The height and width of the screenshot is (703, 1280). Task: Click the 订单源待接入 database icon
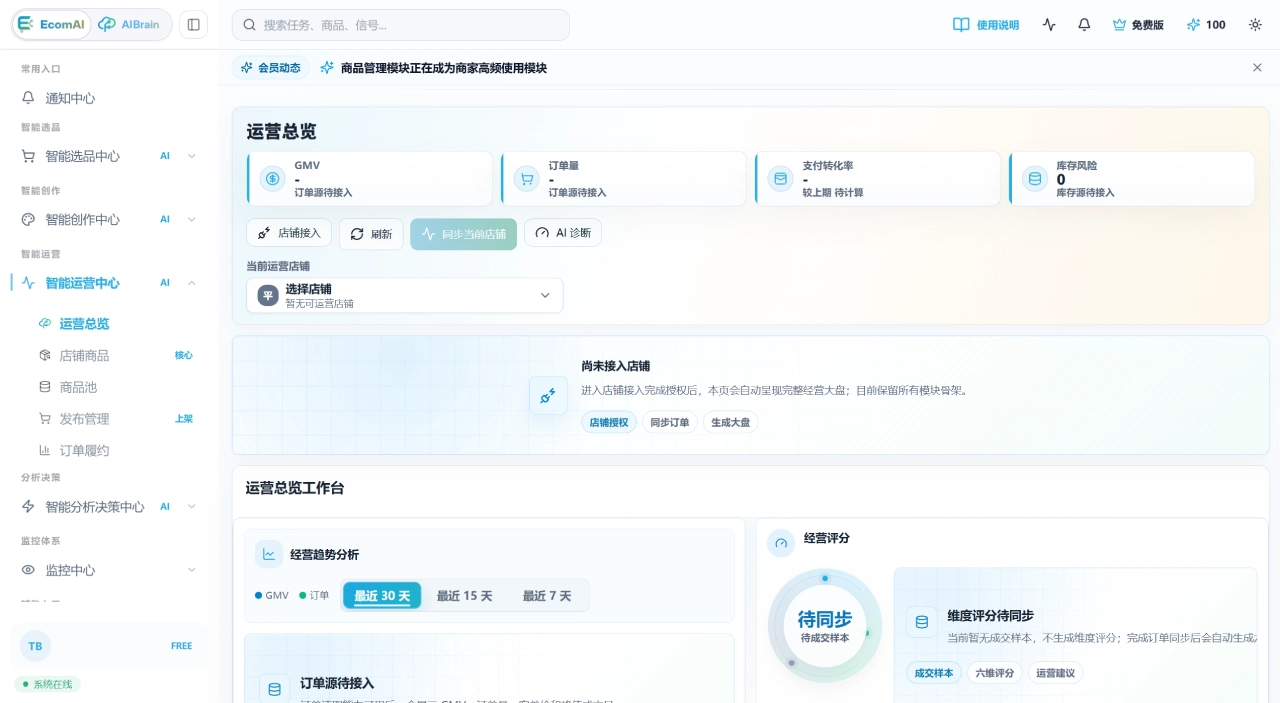[273, 689]
